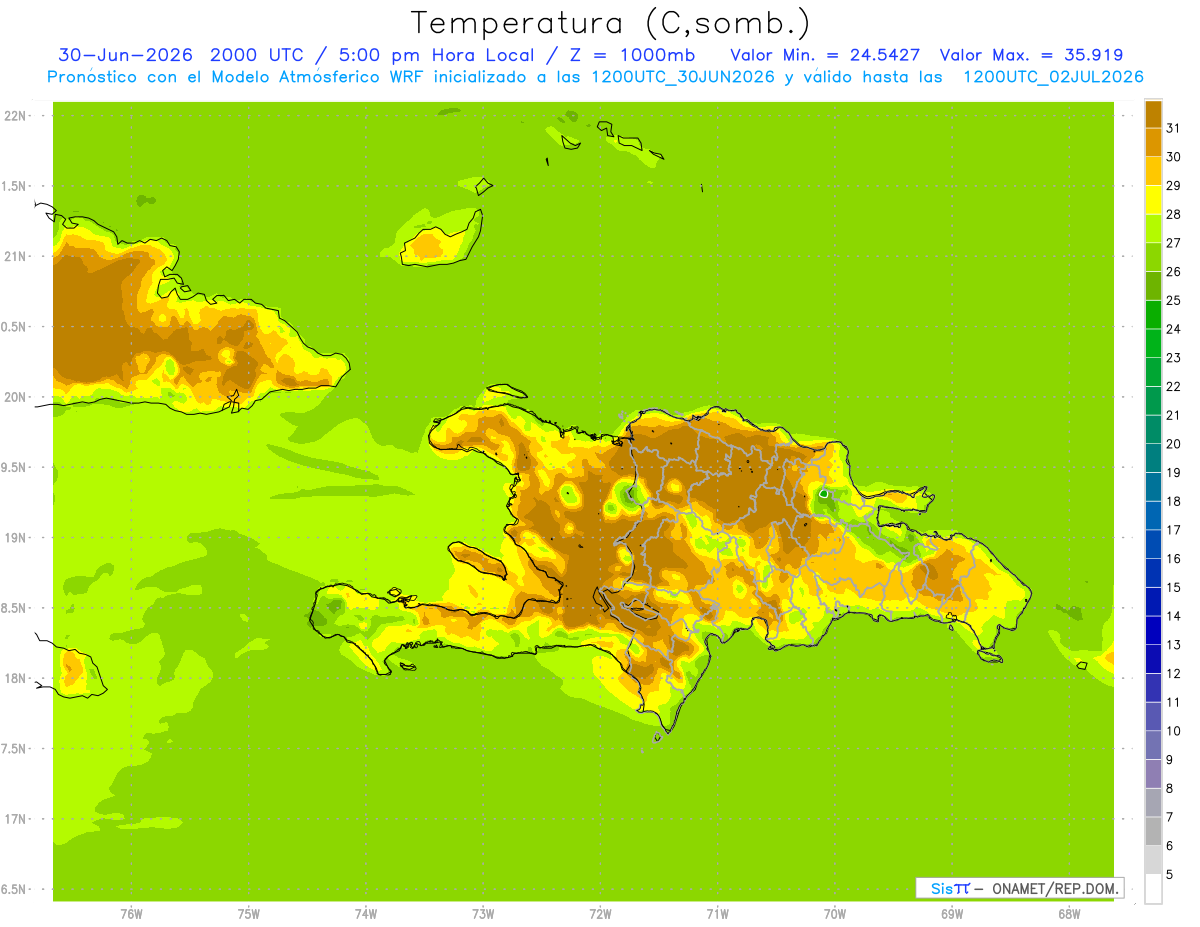The width and height of the screenshot is (1200, 927).
Task: Click the longitude axis label "68W"
Action: pos(1068,915)
